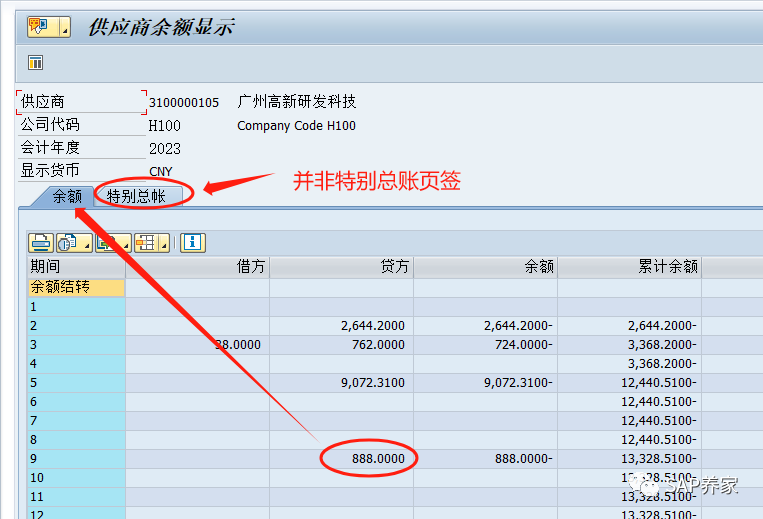Click the 累计余额 column header
Image resolution: width=763 pixels, height=519 pixels.
[x=630, y=267]
